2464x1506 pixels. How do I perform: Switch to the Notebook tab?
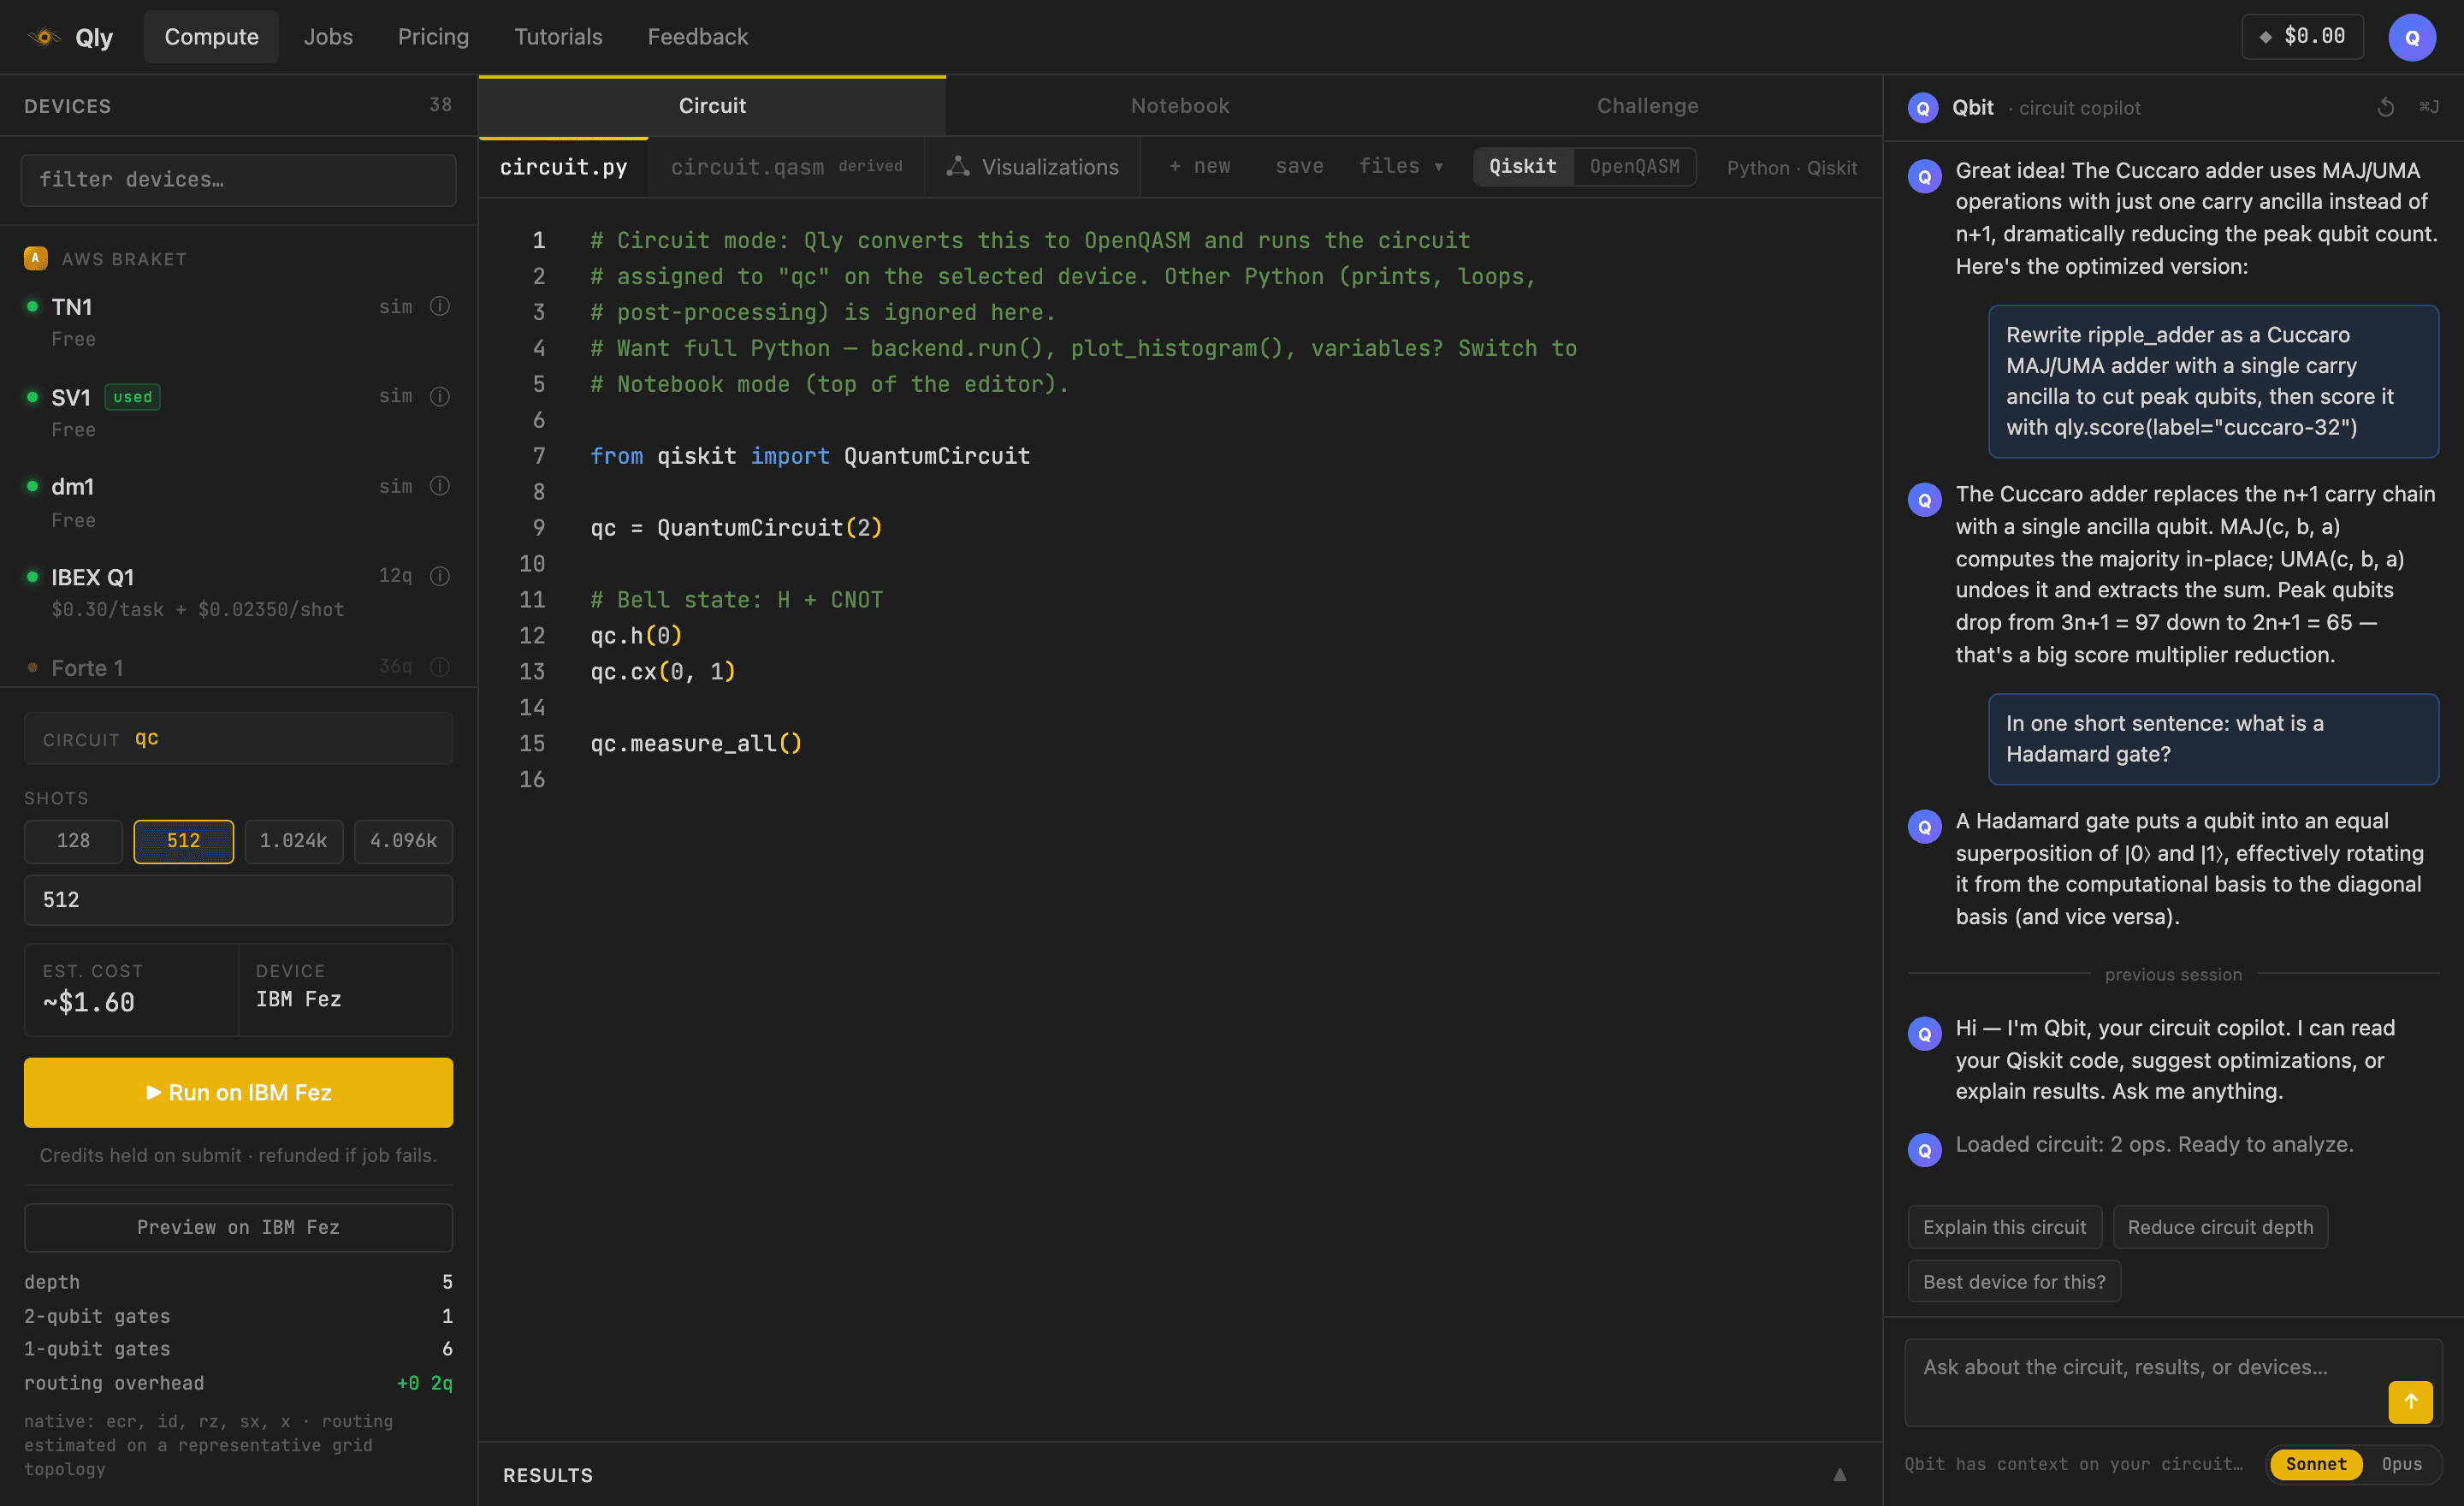pos(1180,106)
